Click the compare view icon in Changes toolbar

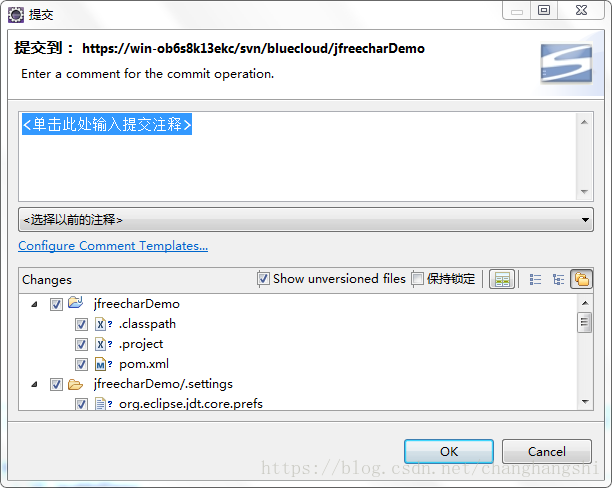click(502, 280)
